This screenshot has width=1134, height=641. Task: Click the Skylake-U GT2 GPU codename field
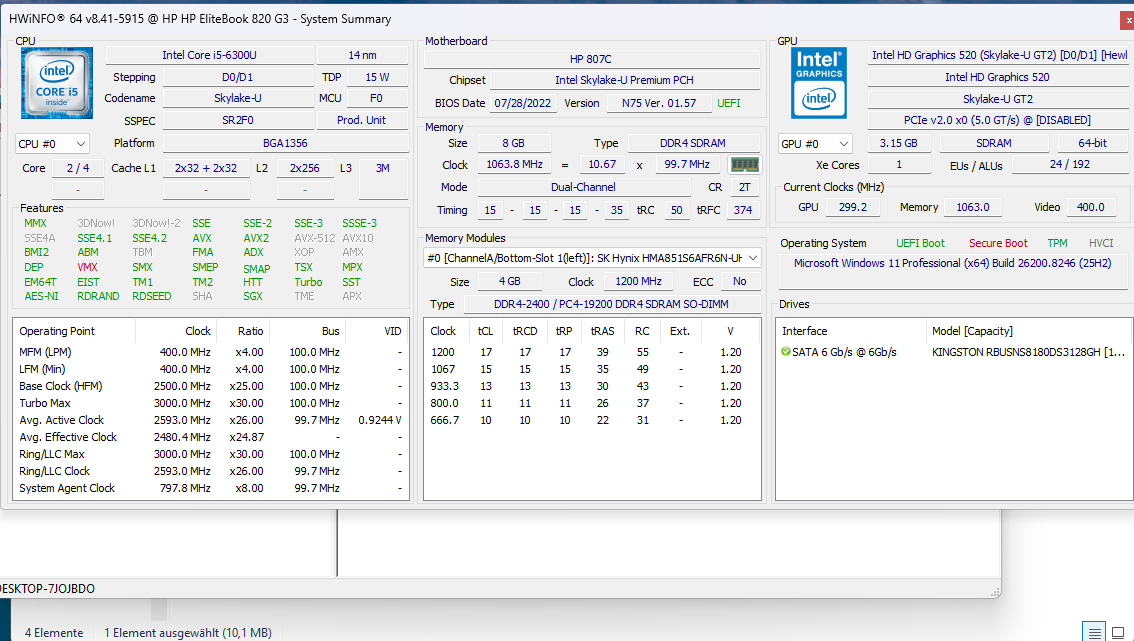point(997,99)
